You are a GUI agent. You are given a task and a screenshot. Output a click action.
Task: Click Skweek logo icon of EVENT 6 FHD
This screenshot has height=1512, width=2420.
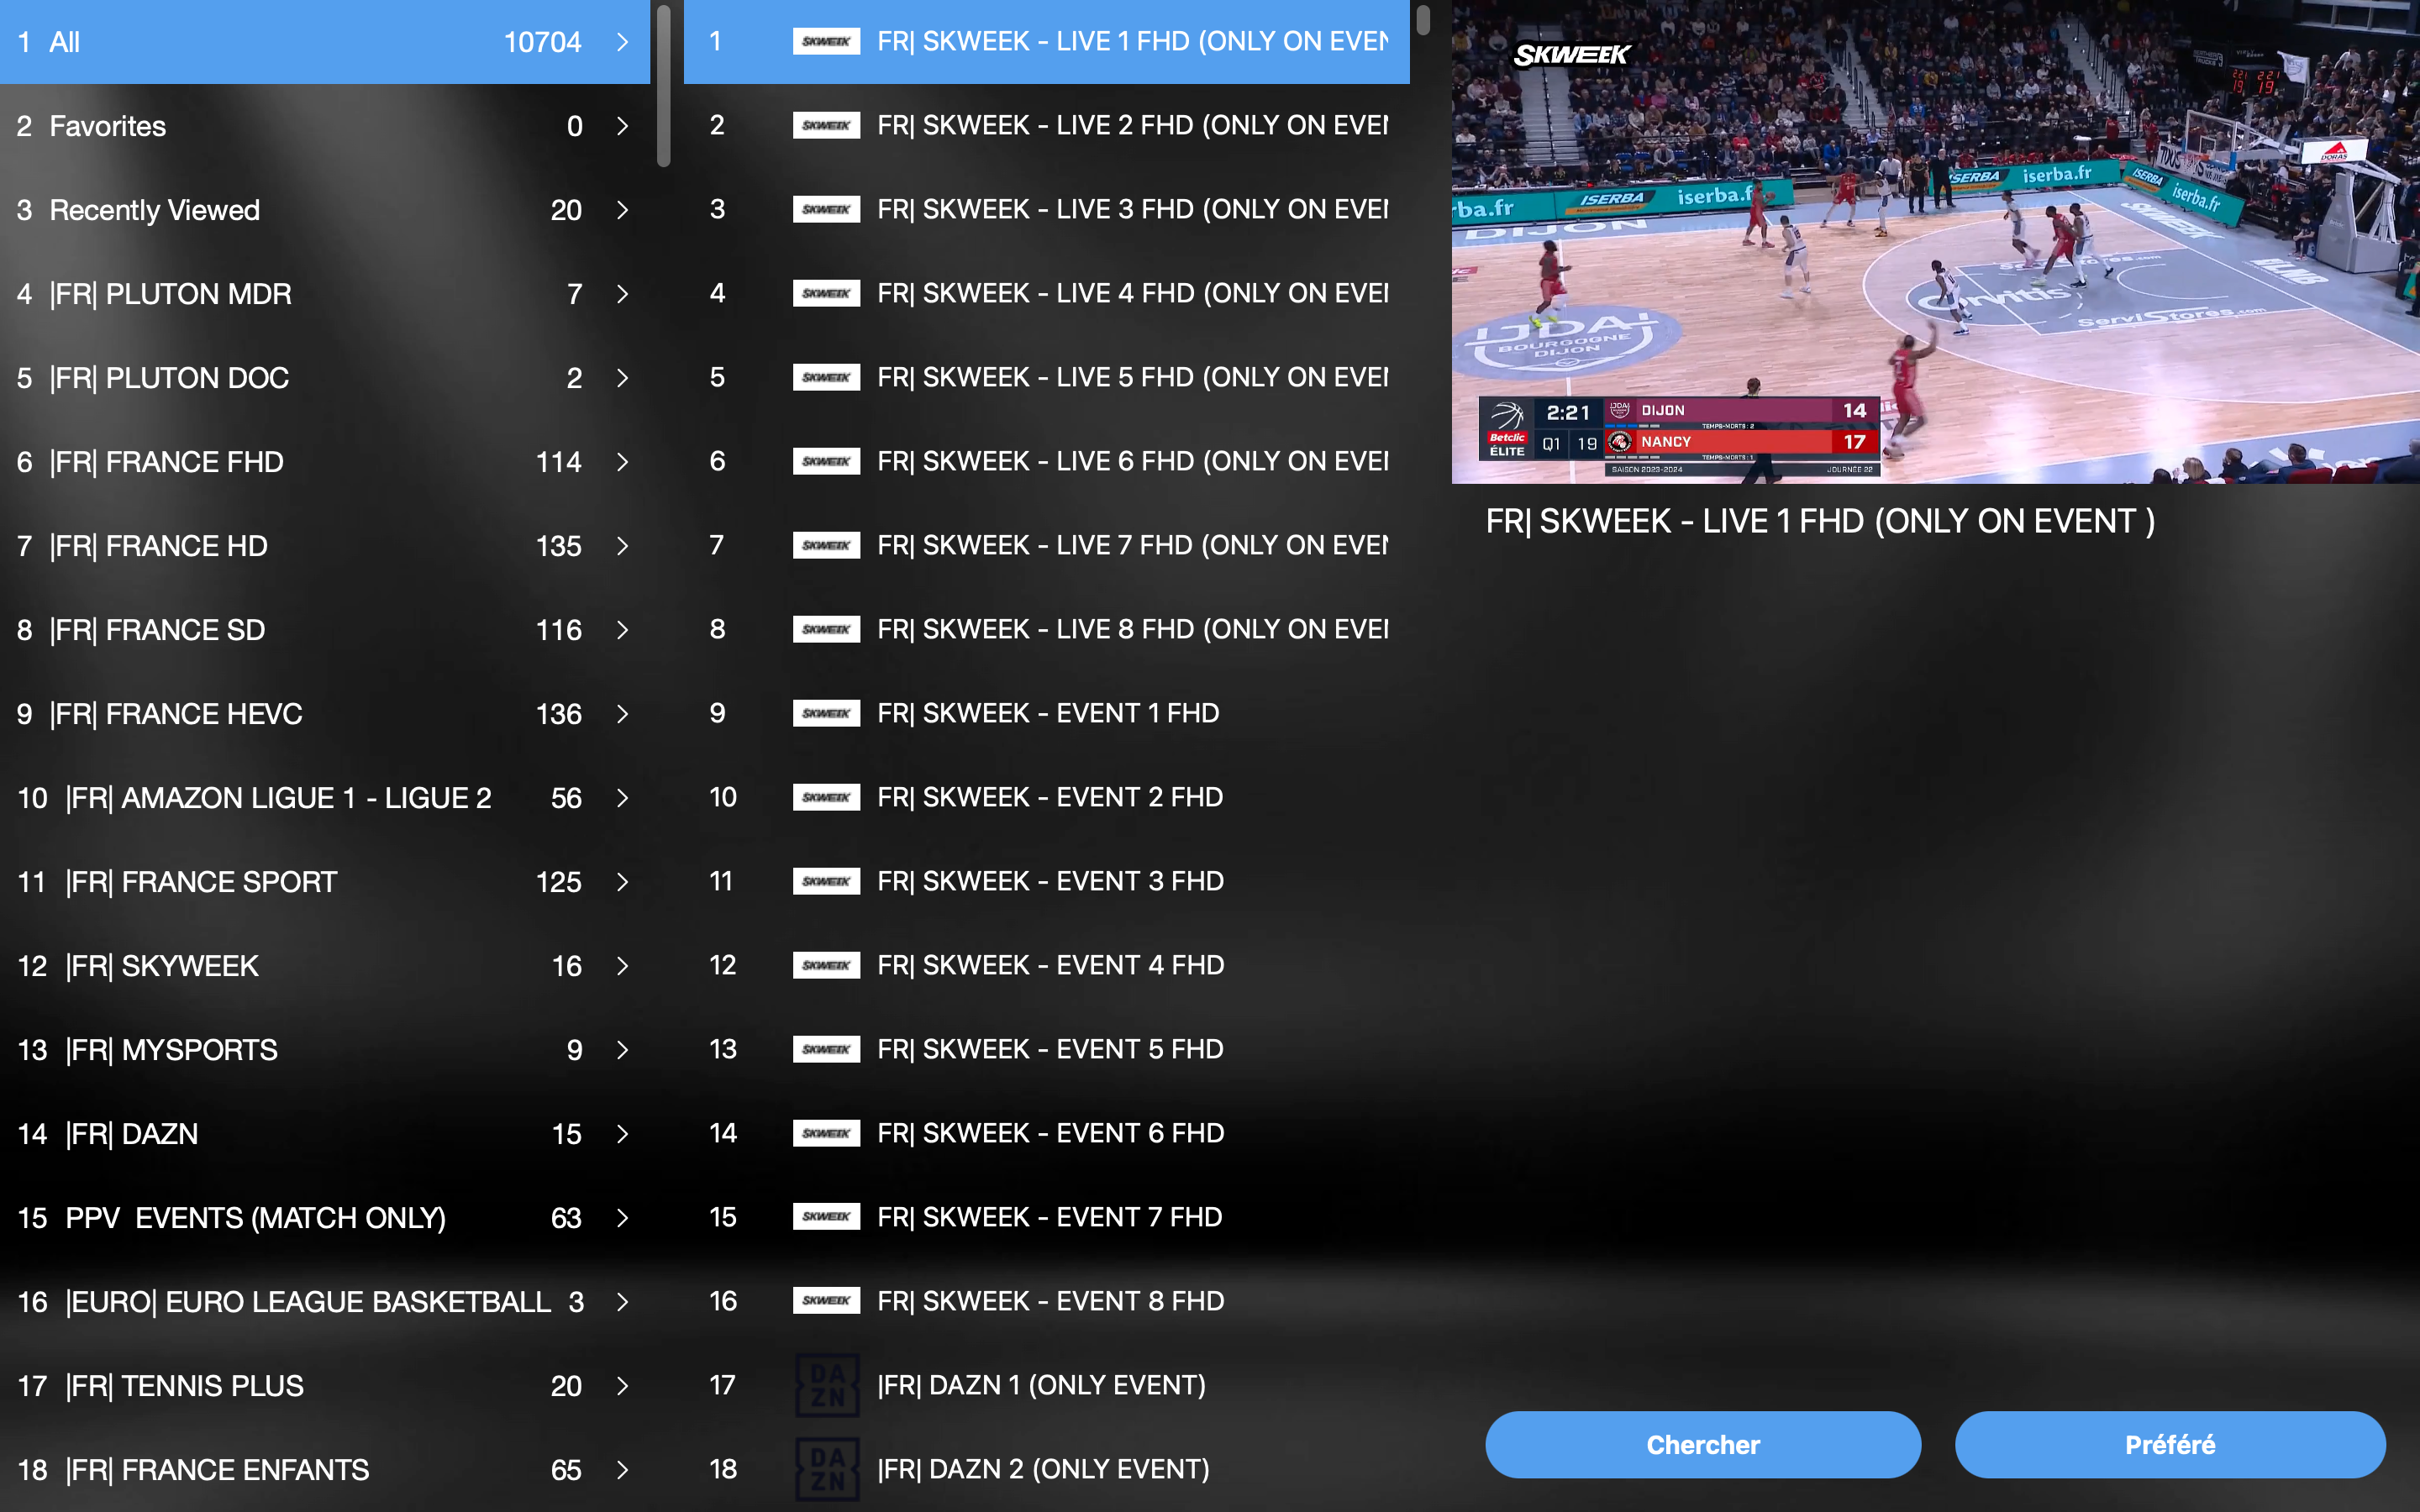(826, 1133)
